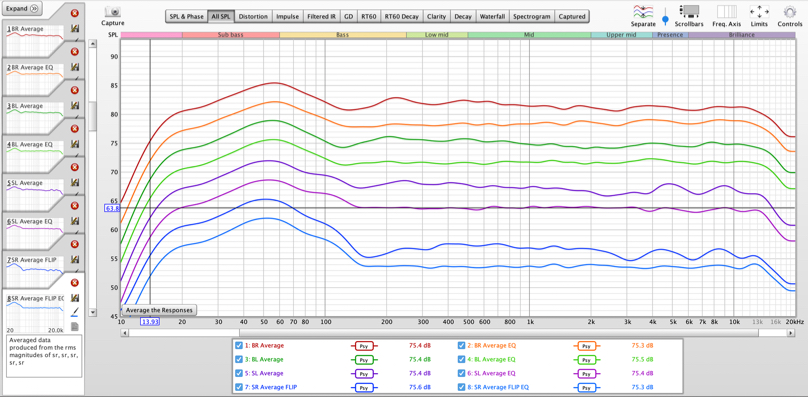Open smoothing selector for 5: SL Average
This screenshot has height=397, width=808.
coord(363,373)
